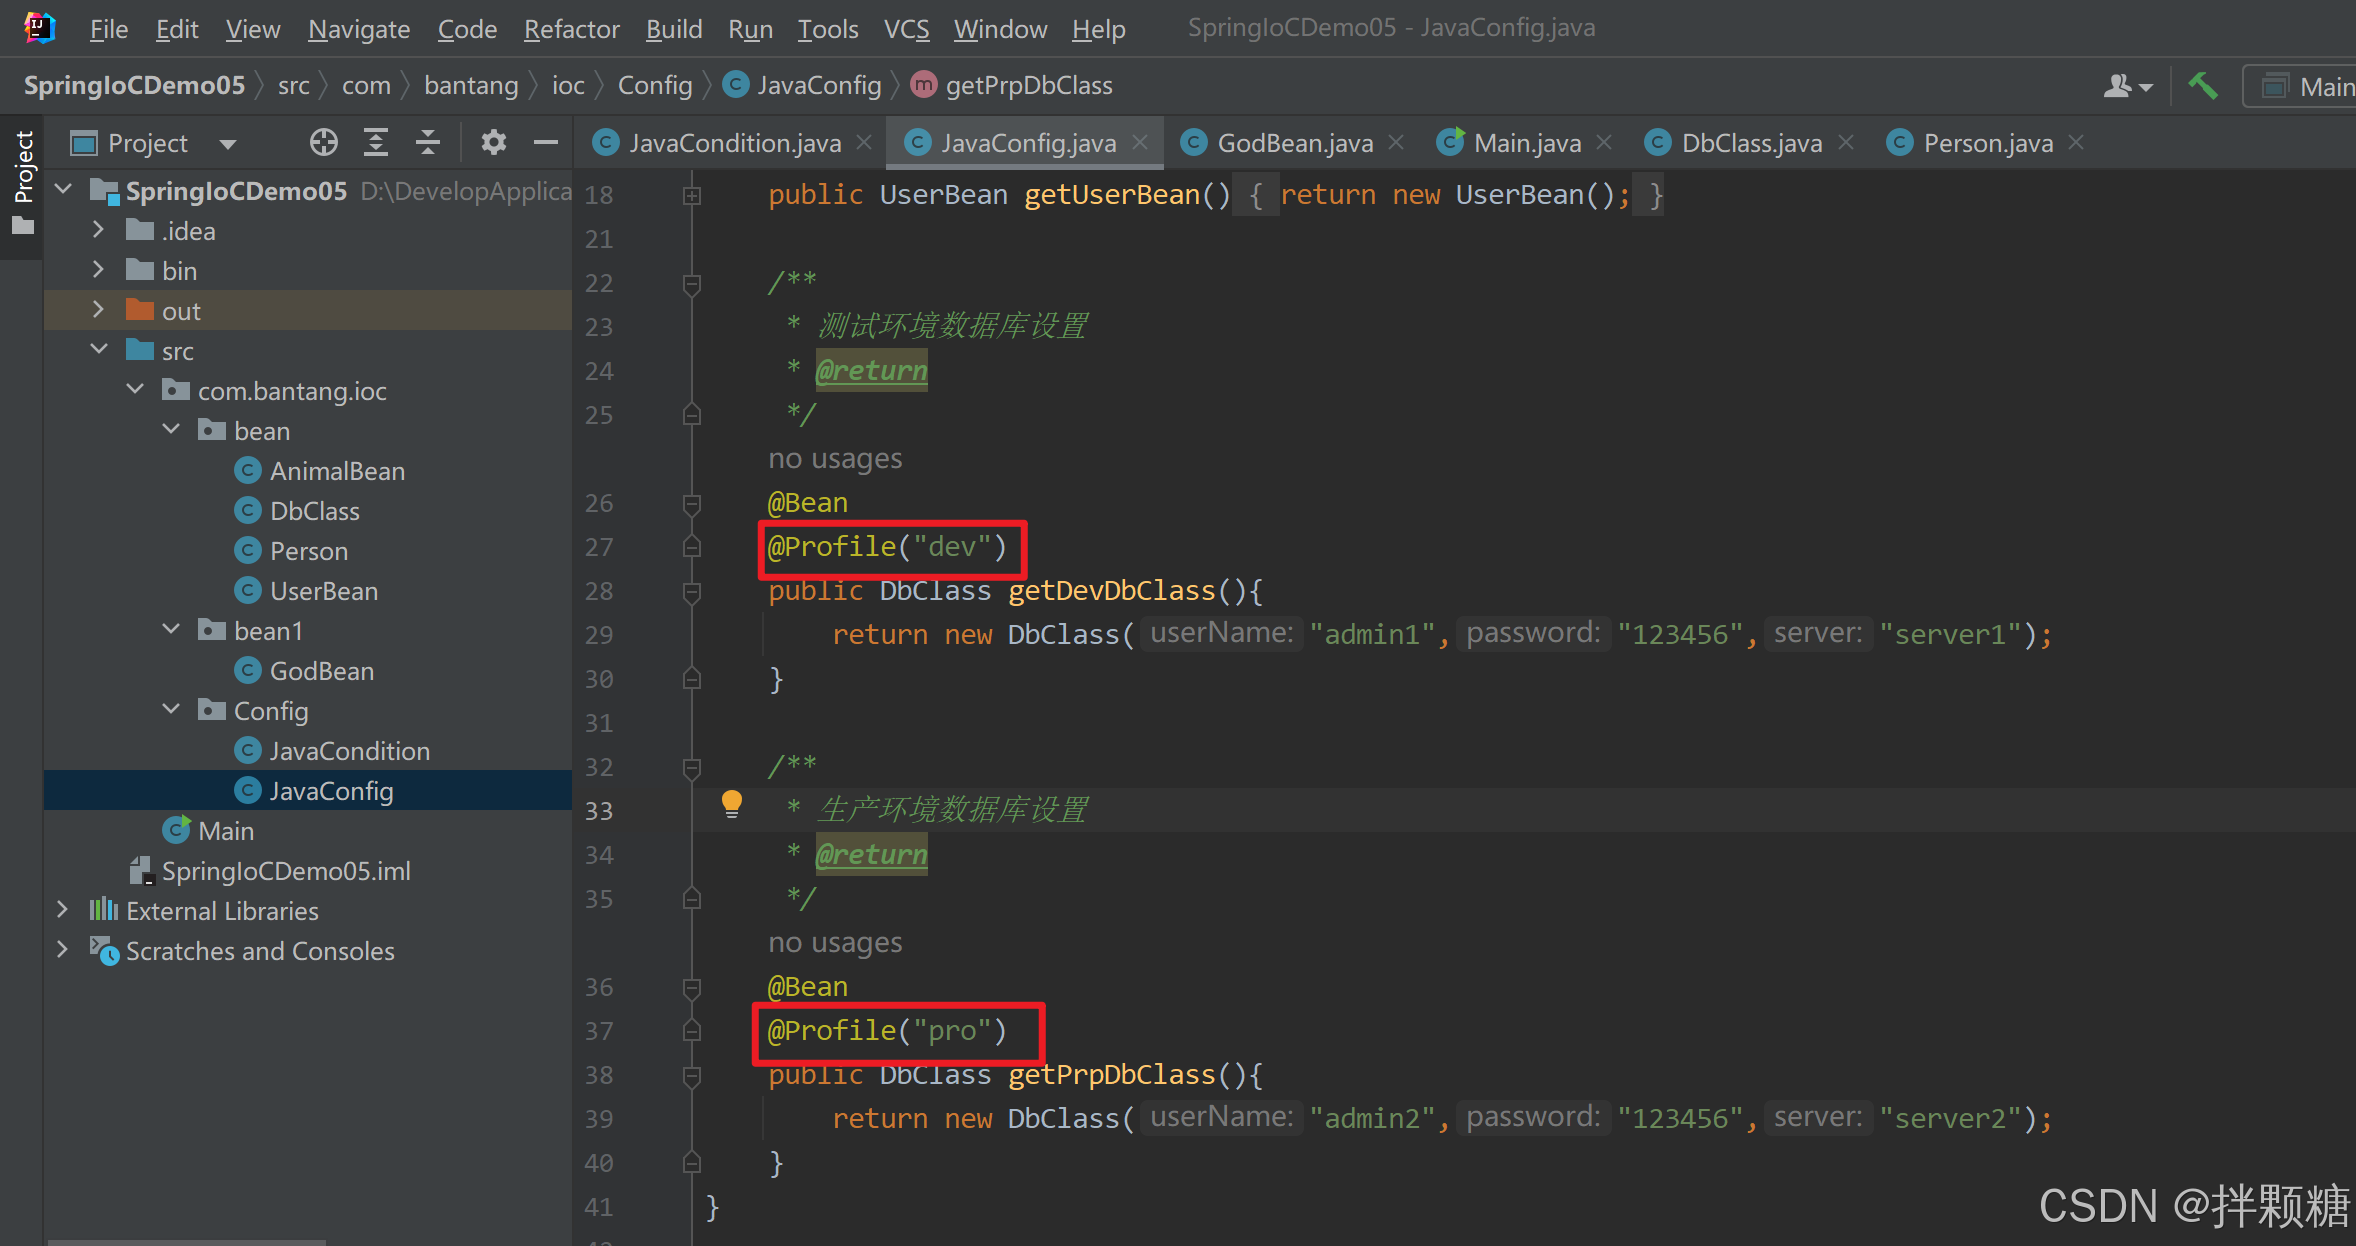The width and height of the screenshot is (2356, 1246).
Task: Open Project panel settings gear
Action: pyautogui.click(x=493, y=143)
